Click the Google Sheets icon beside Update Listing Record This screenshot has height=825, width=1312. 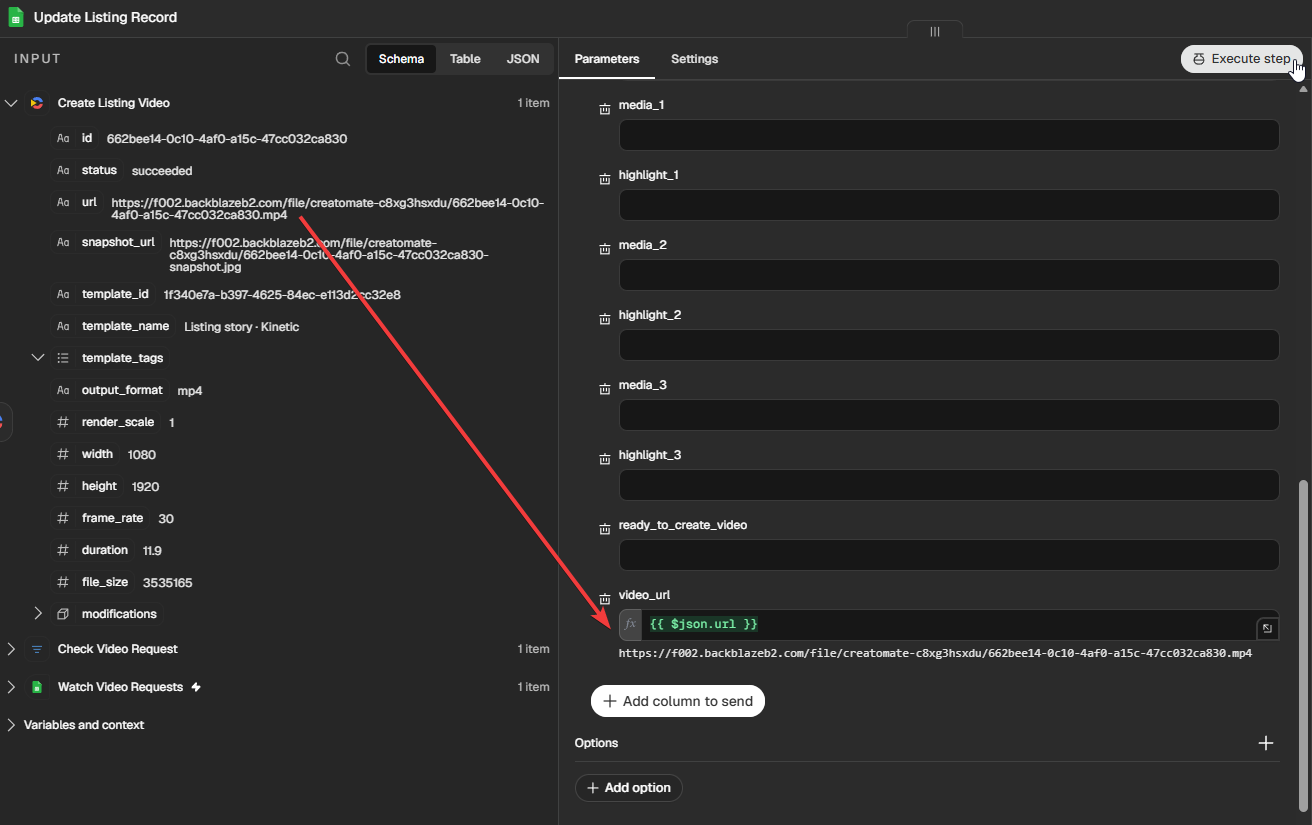pos(16,17)
